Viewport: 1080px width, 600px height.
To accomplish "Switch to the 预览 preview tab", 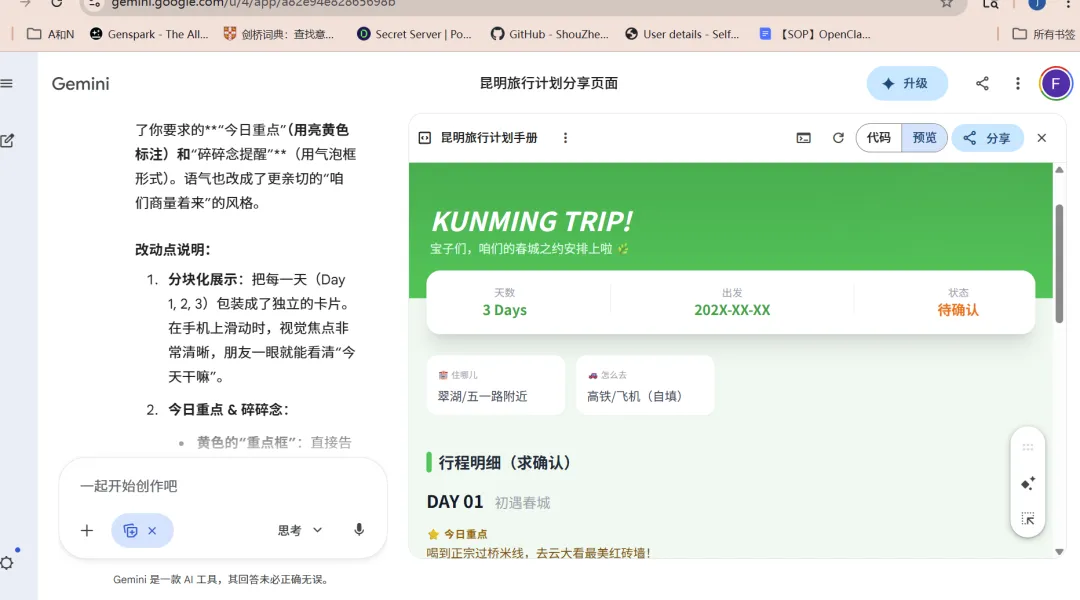I will click(x=924, y=138).
